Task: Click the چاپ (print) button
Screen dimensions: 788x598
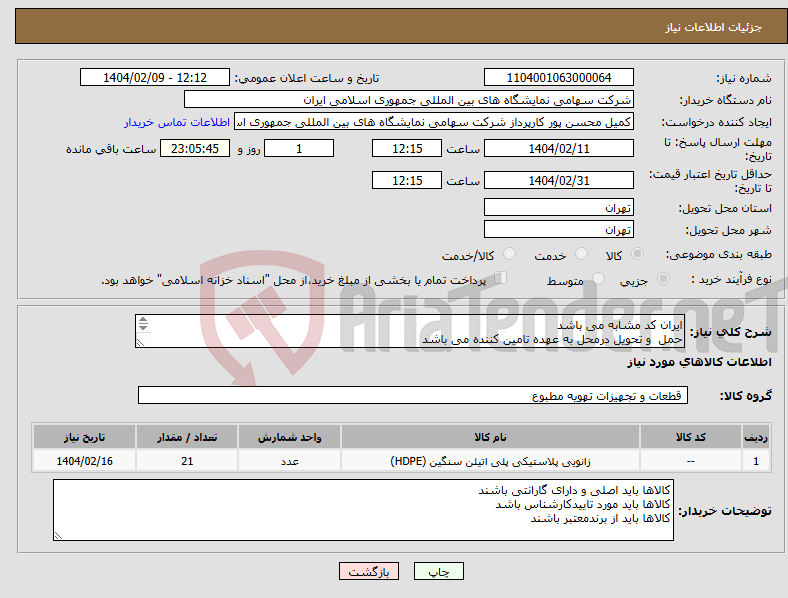Action: coord(438,571)
